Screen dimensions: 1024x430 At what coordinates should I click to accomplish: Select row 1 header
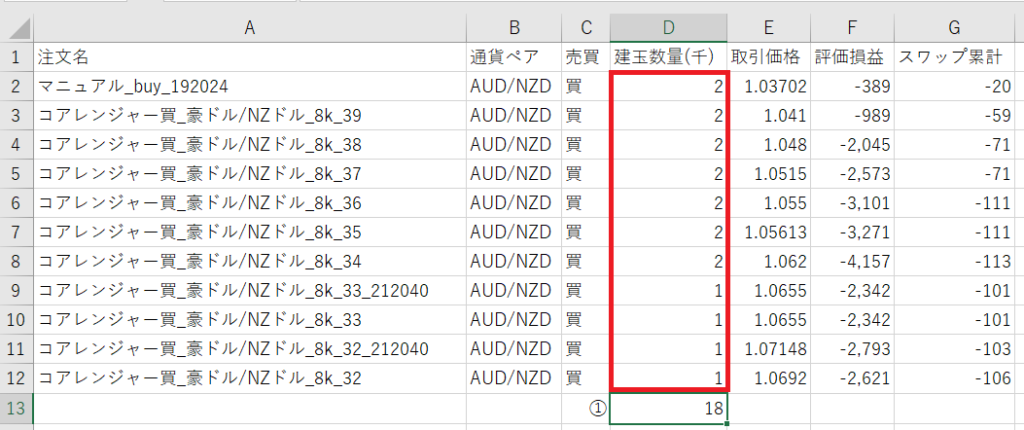point(16,56)
